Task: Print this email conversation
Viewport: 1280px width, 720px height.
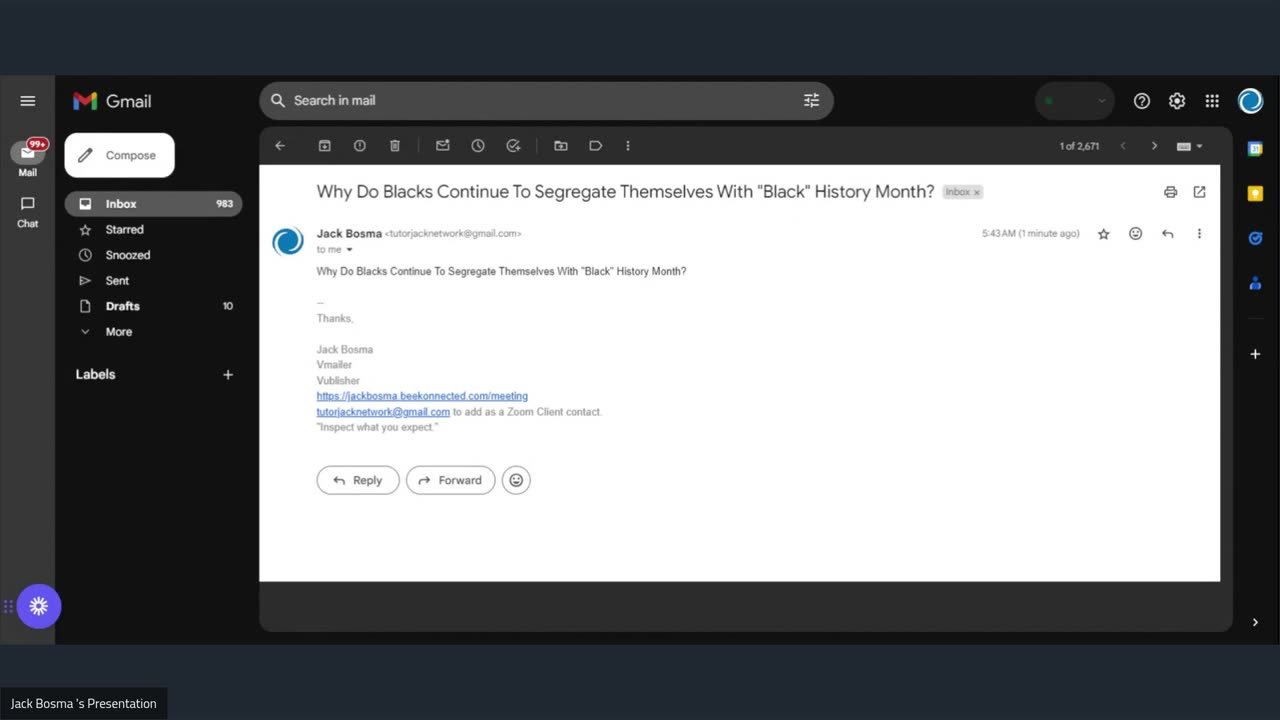Action: click(x=1171, y=192)
